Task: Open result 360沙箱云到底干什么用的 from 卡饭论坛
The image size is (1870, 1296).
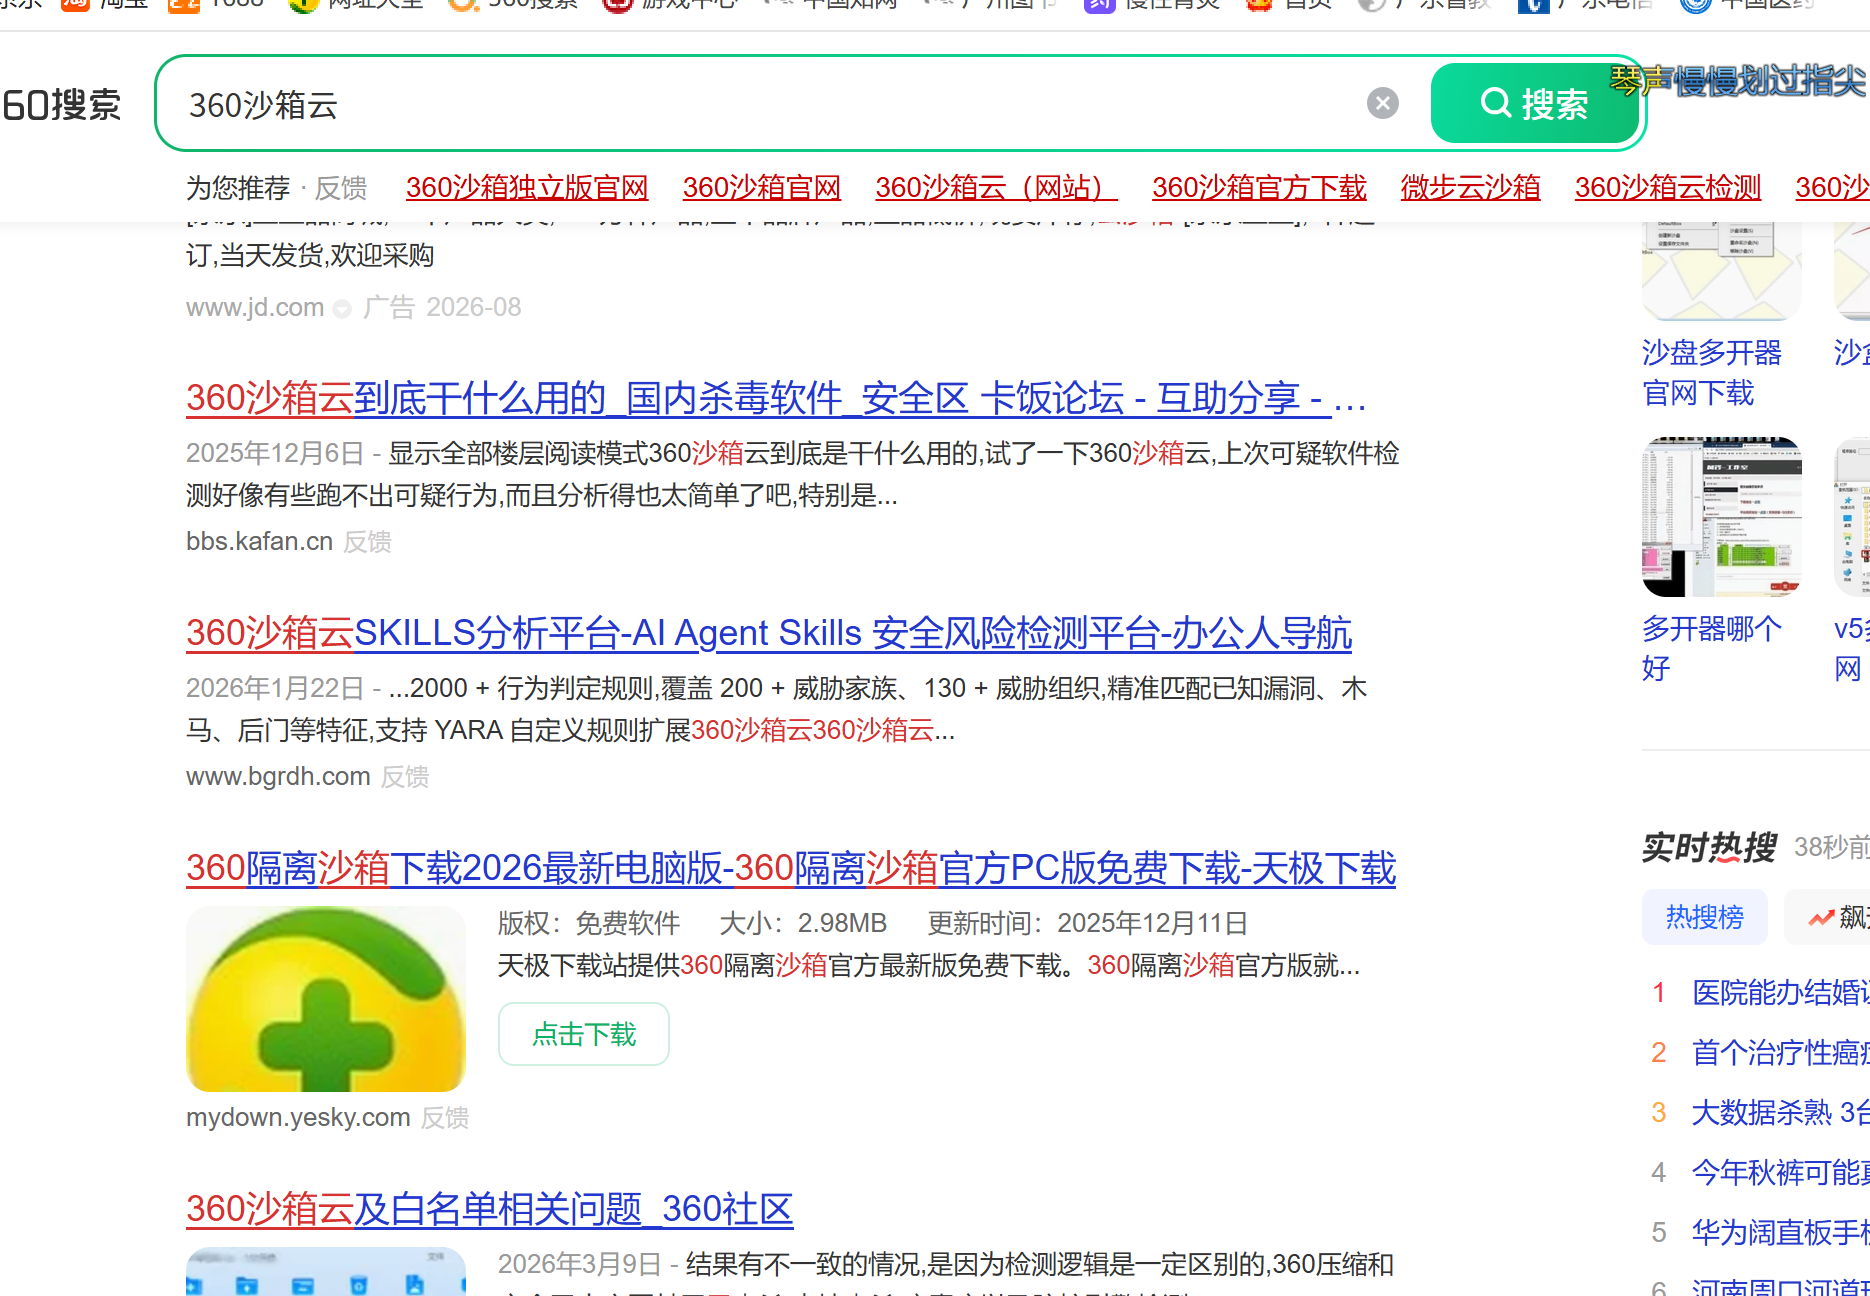Action: point(776,398)
